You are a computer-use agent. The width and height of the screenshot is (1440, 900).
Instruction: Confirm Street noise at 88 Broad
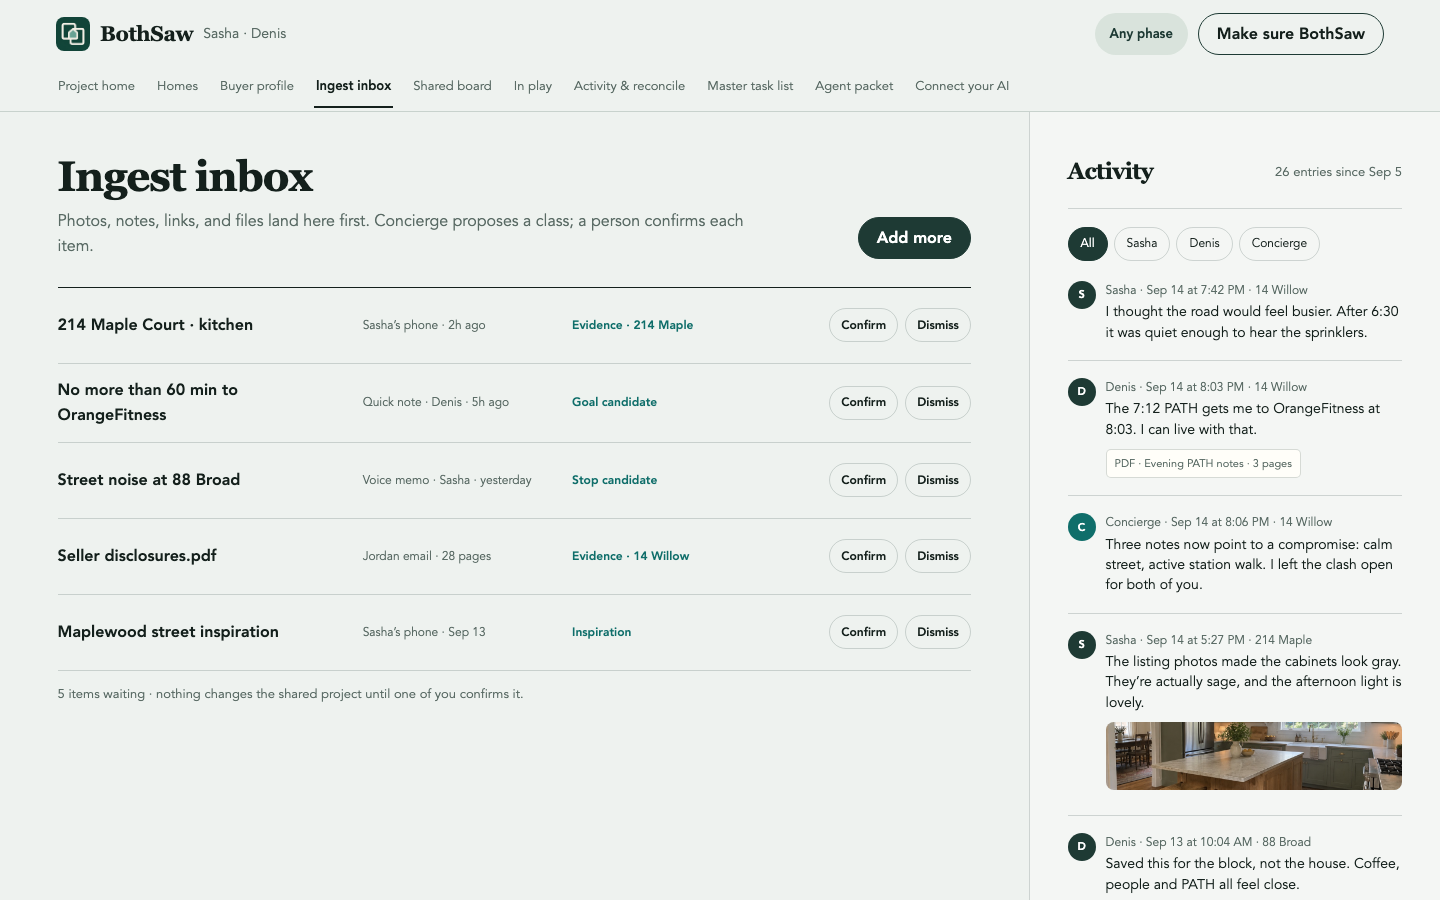click(x=863, y=480)
